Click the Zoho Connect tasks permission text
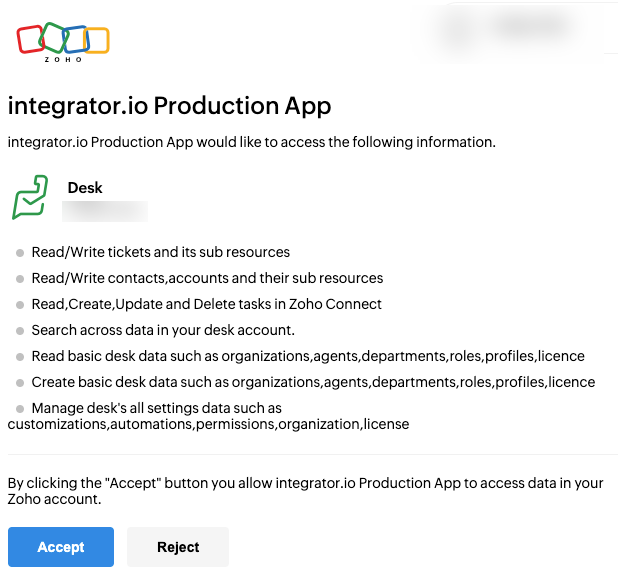618x573 pixels. (x=207, y=304)
